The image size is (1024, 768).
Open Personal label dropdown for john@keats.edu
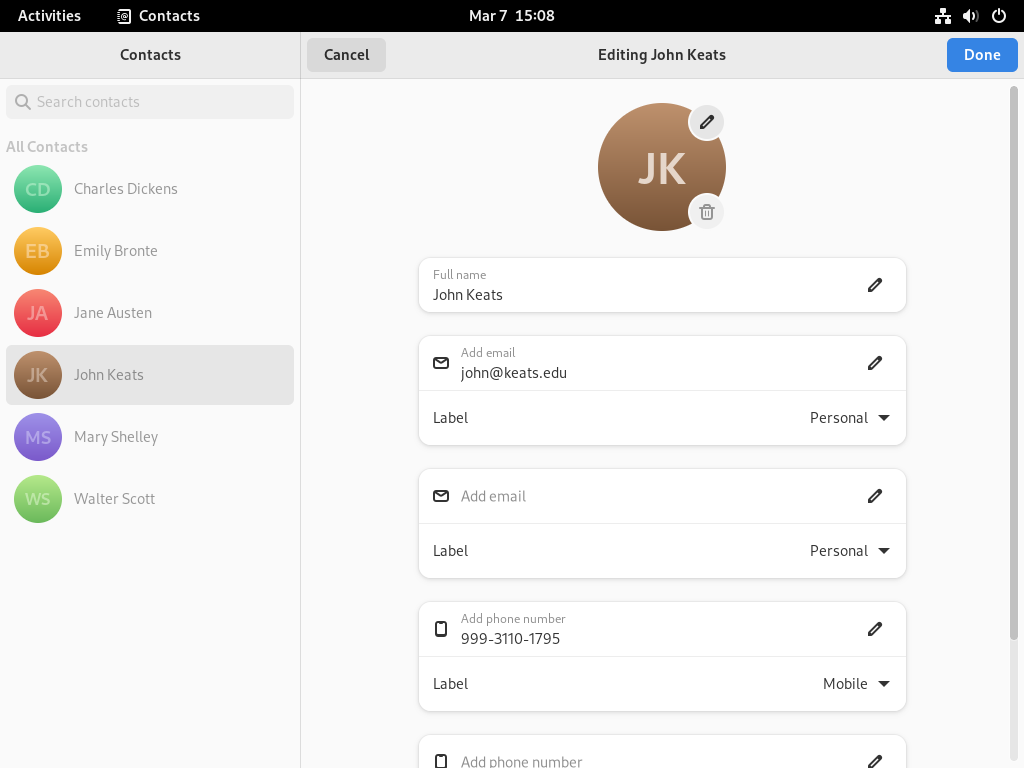point(850,418)
